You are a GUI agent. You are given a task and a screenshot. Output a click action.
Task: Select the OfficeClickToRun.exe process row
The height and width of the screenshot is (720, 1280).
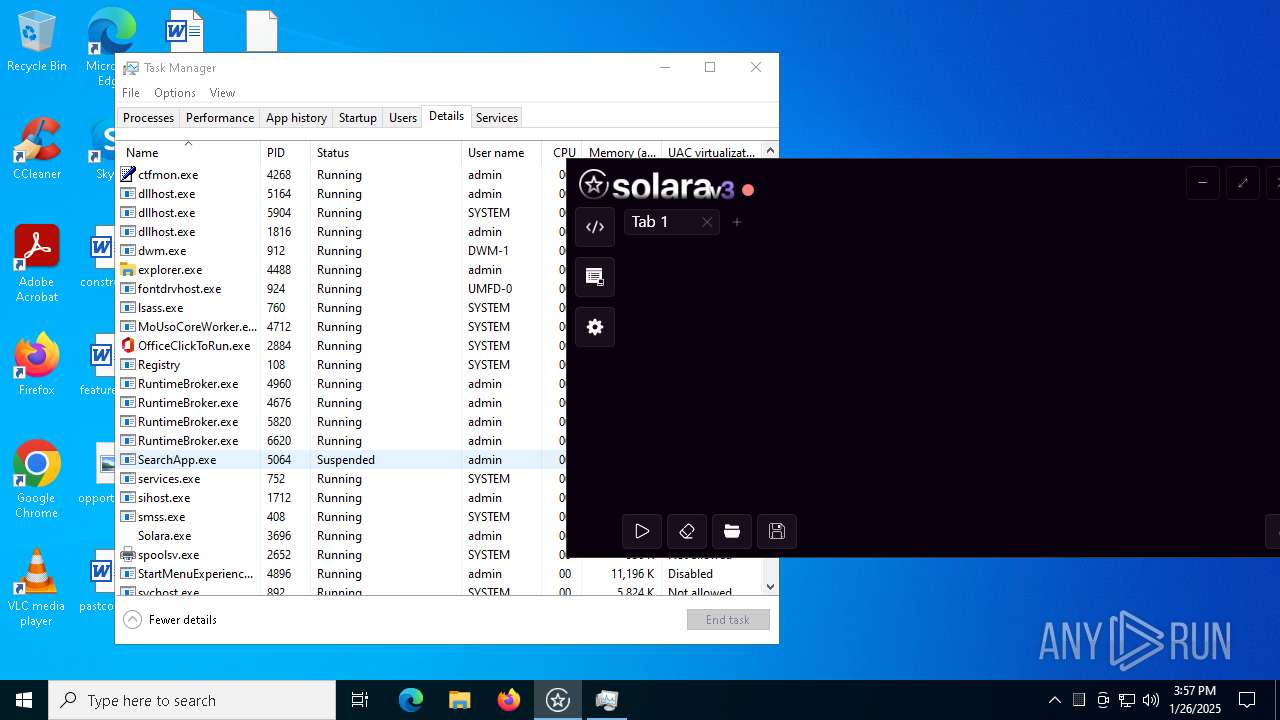click(342, 346)
